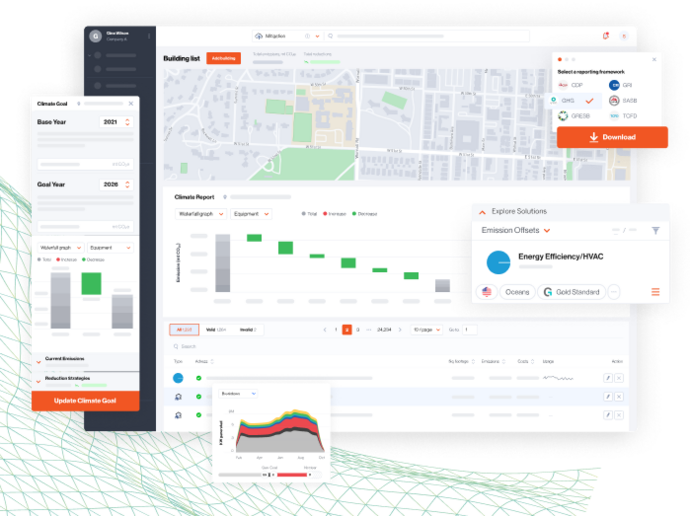This screenshot has width=690, height=516.
Task: Click the blue type icon in the first table row
Action: point(178,378)
